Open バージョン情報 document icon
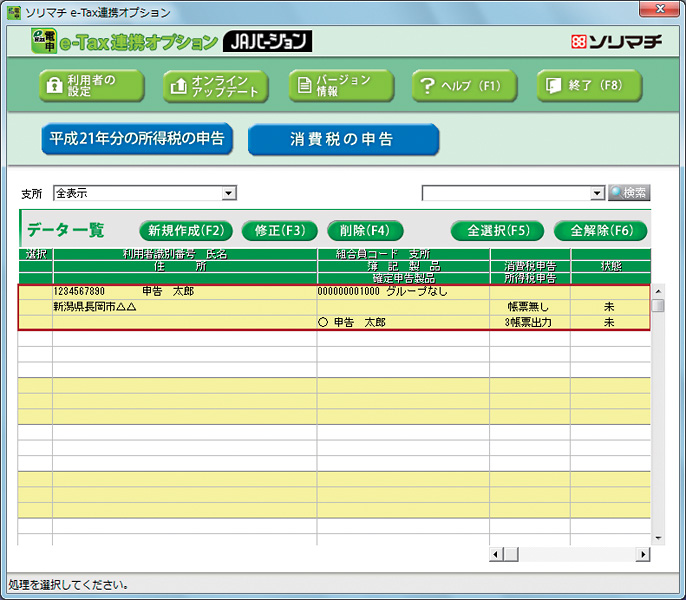This screenshot has height=600, width=686. [x=302, y=86]
